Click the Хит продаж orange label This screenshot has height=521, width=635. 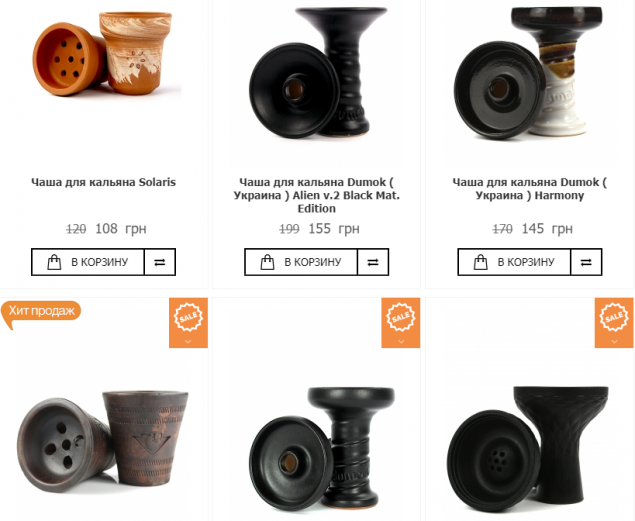click(41, 311)
